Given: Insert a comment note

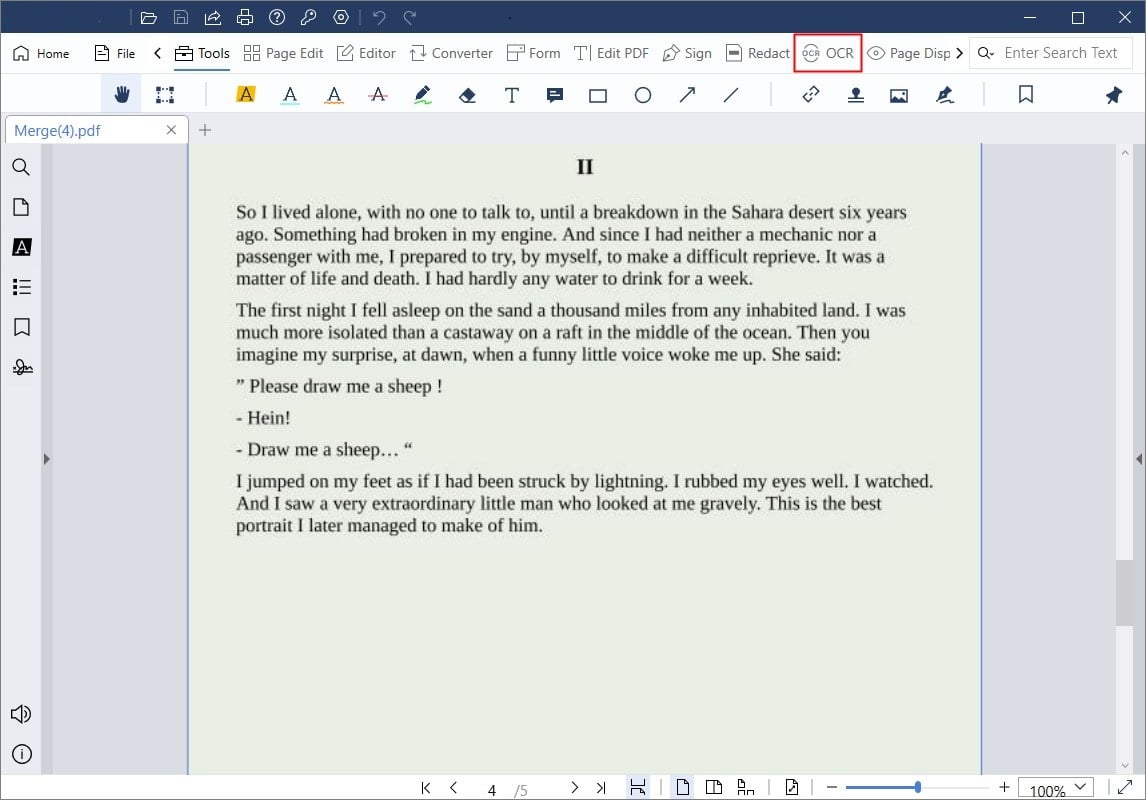Looking at the screenshot, I should tap(555, 95).
